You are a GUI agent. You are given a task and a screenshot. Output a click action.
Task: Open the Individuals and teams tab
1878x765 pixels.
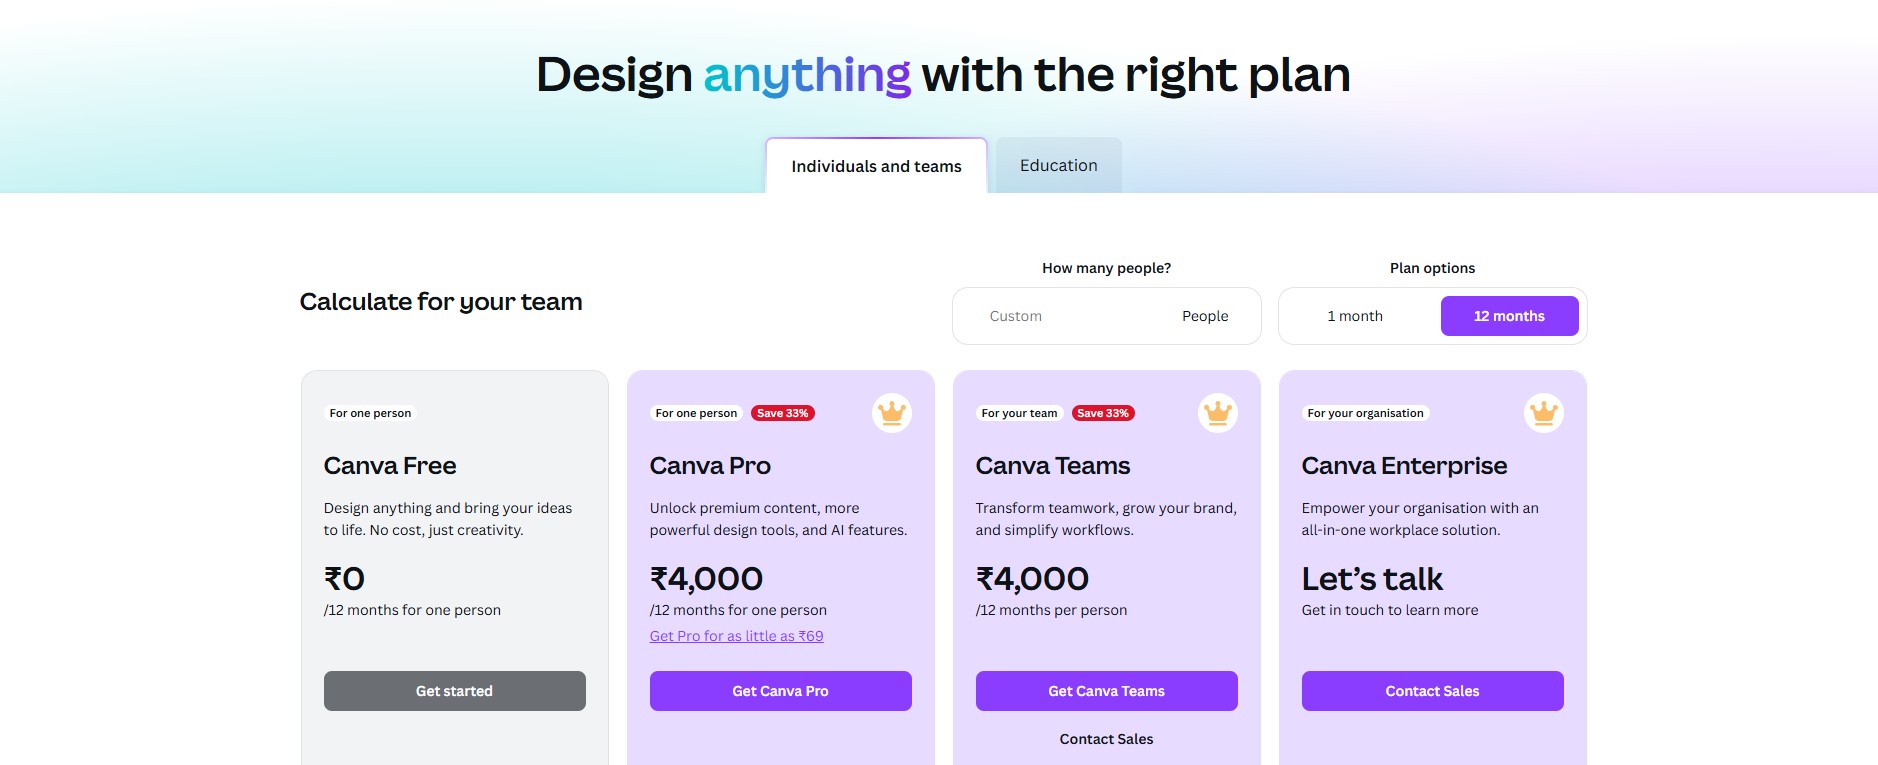click(876, 166)
